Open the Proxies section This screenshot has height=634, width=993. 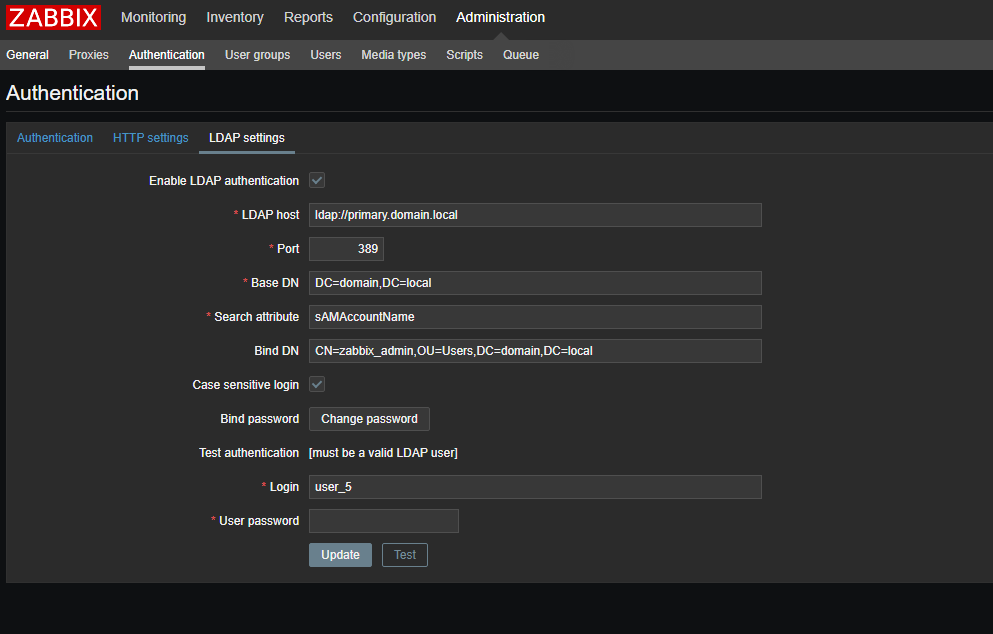(x=89, y=55)
